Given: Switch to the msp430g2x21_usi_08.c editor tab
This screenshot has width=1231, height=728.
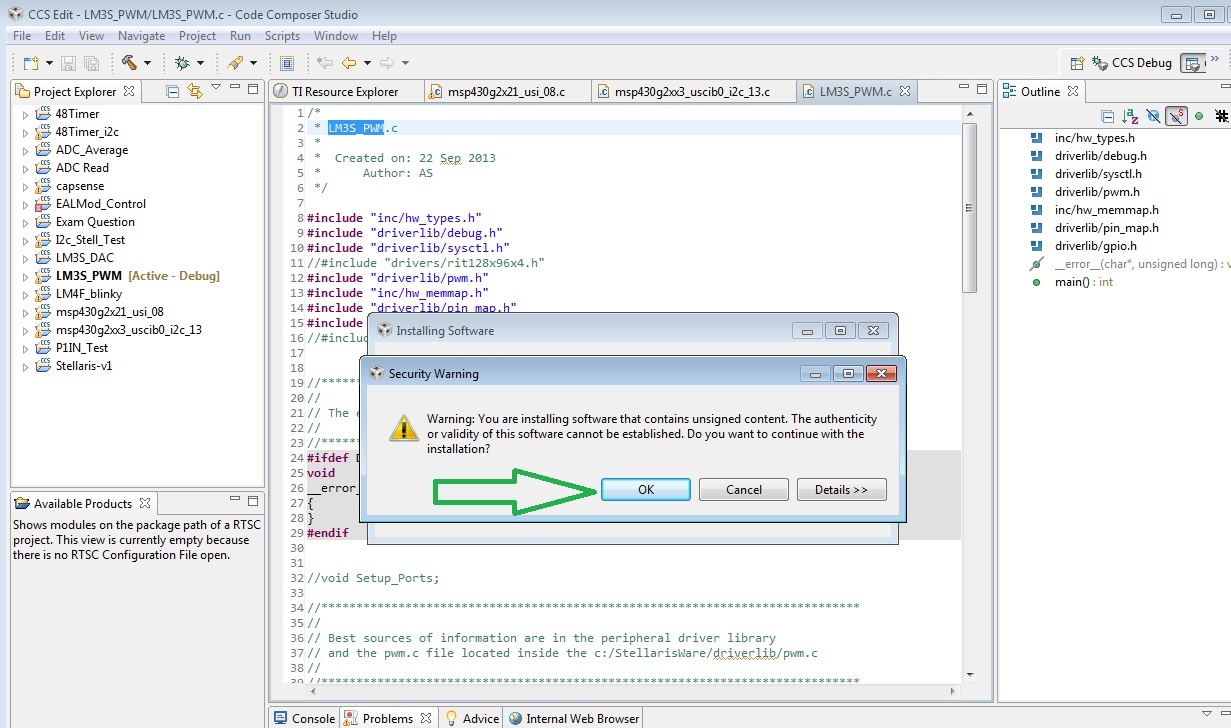Looking at the screenshot, I should (505, 91).
